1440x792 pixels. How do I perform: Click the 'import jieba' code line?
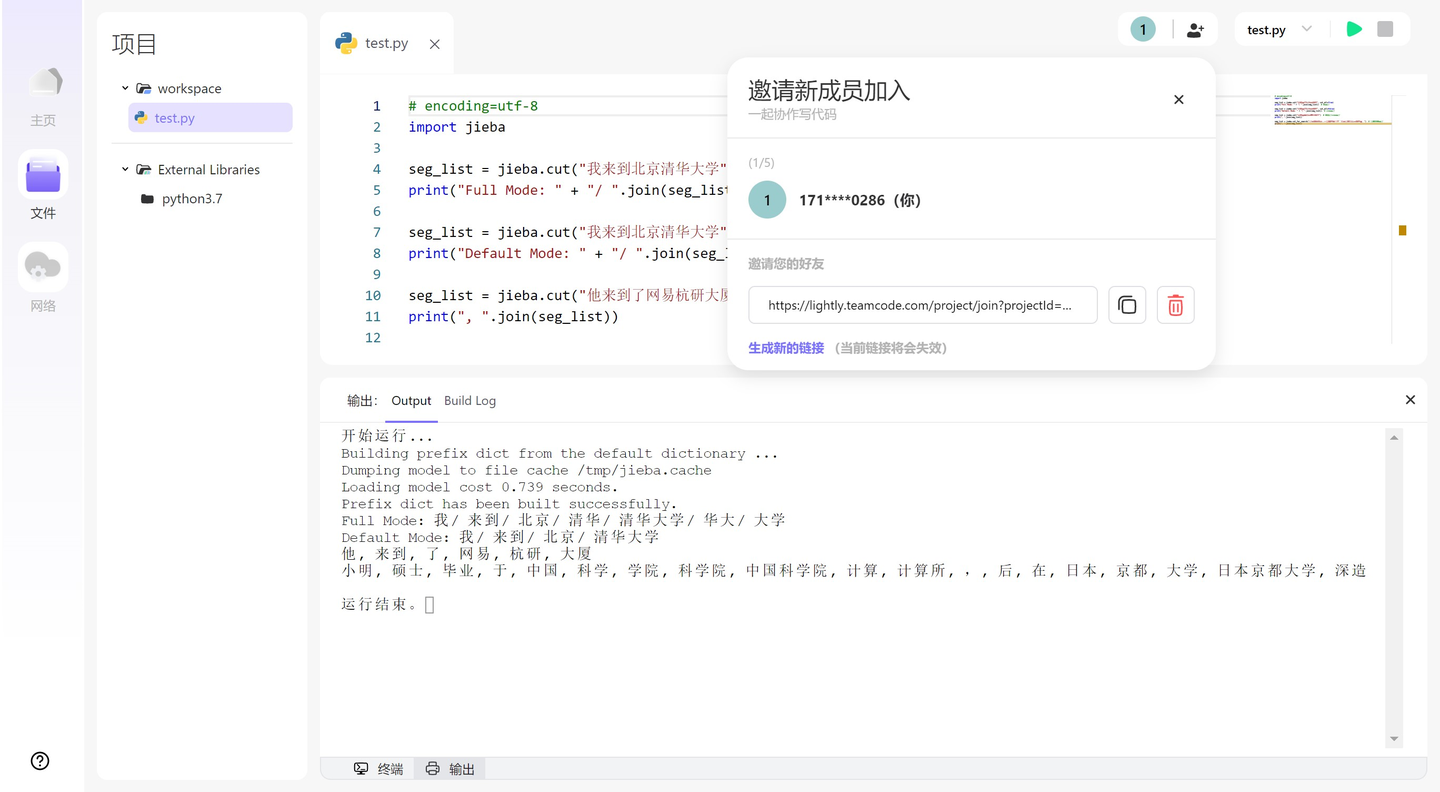[457, 127]
